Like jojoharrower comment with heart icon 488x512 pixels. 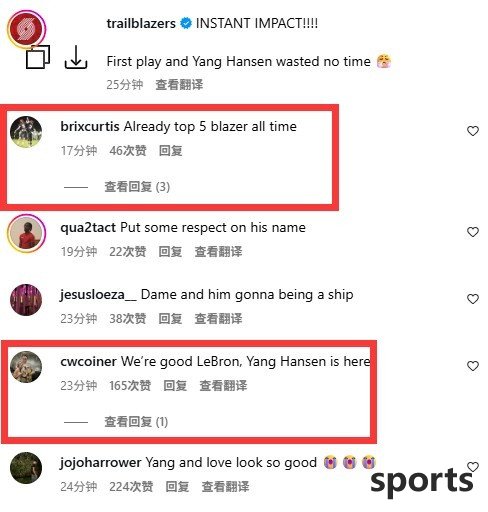tap(473, 467)
